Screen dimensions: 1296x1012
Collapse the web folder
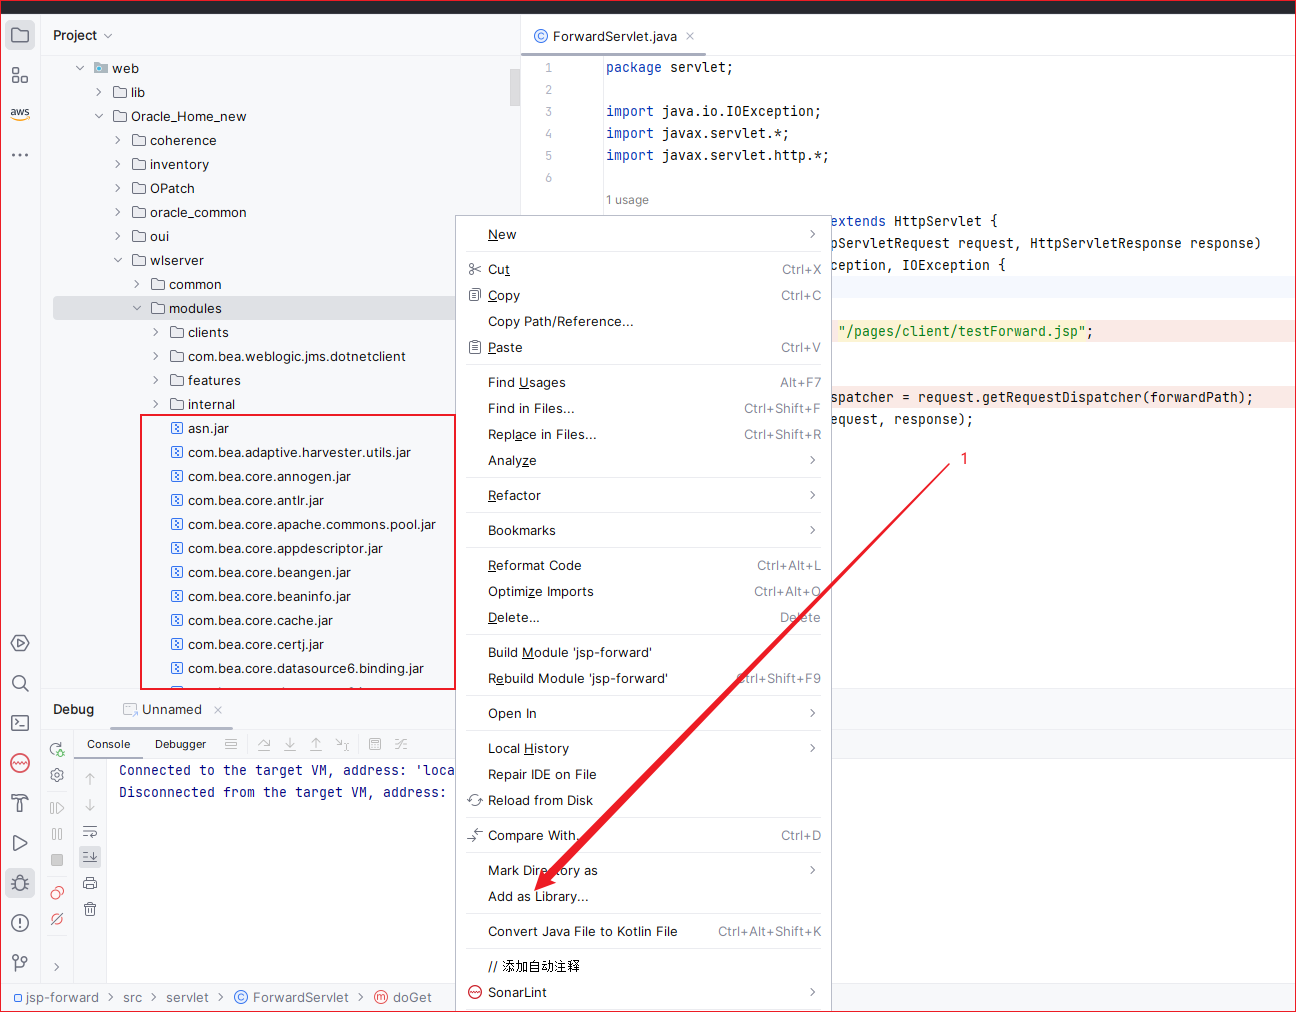(80, 68)
